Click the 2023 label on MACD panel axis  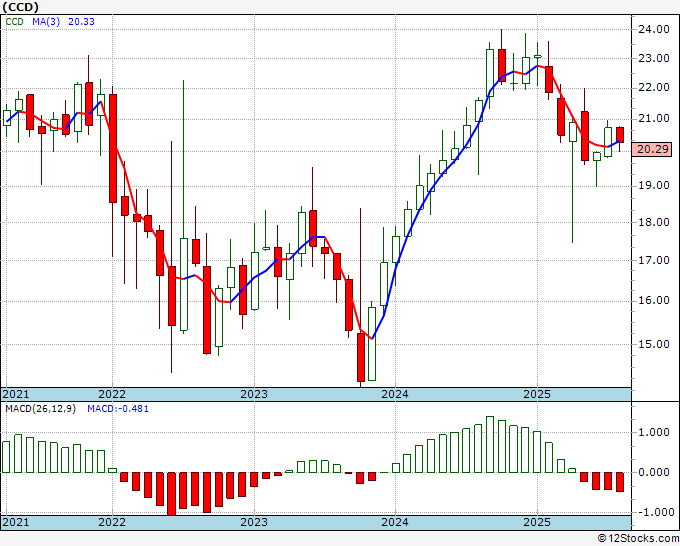point(254,522)
